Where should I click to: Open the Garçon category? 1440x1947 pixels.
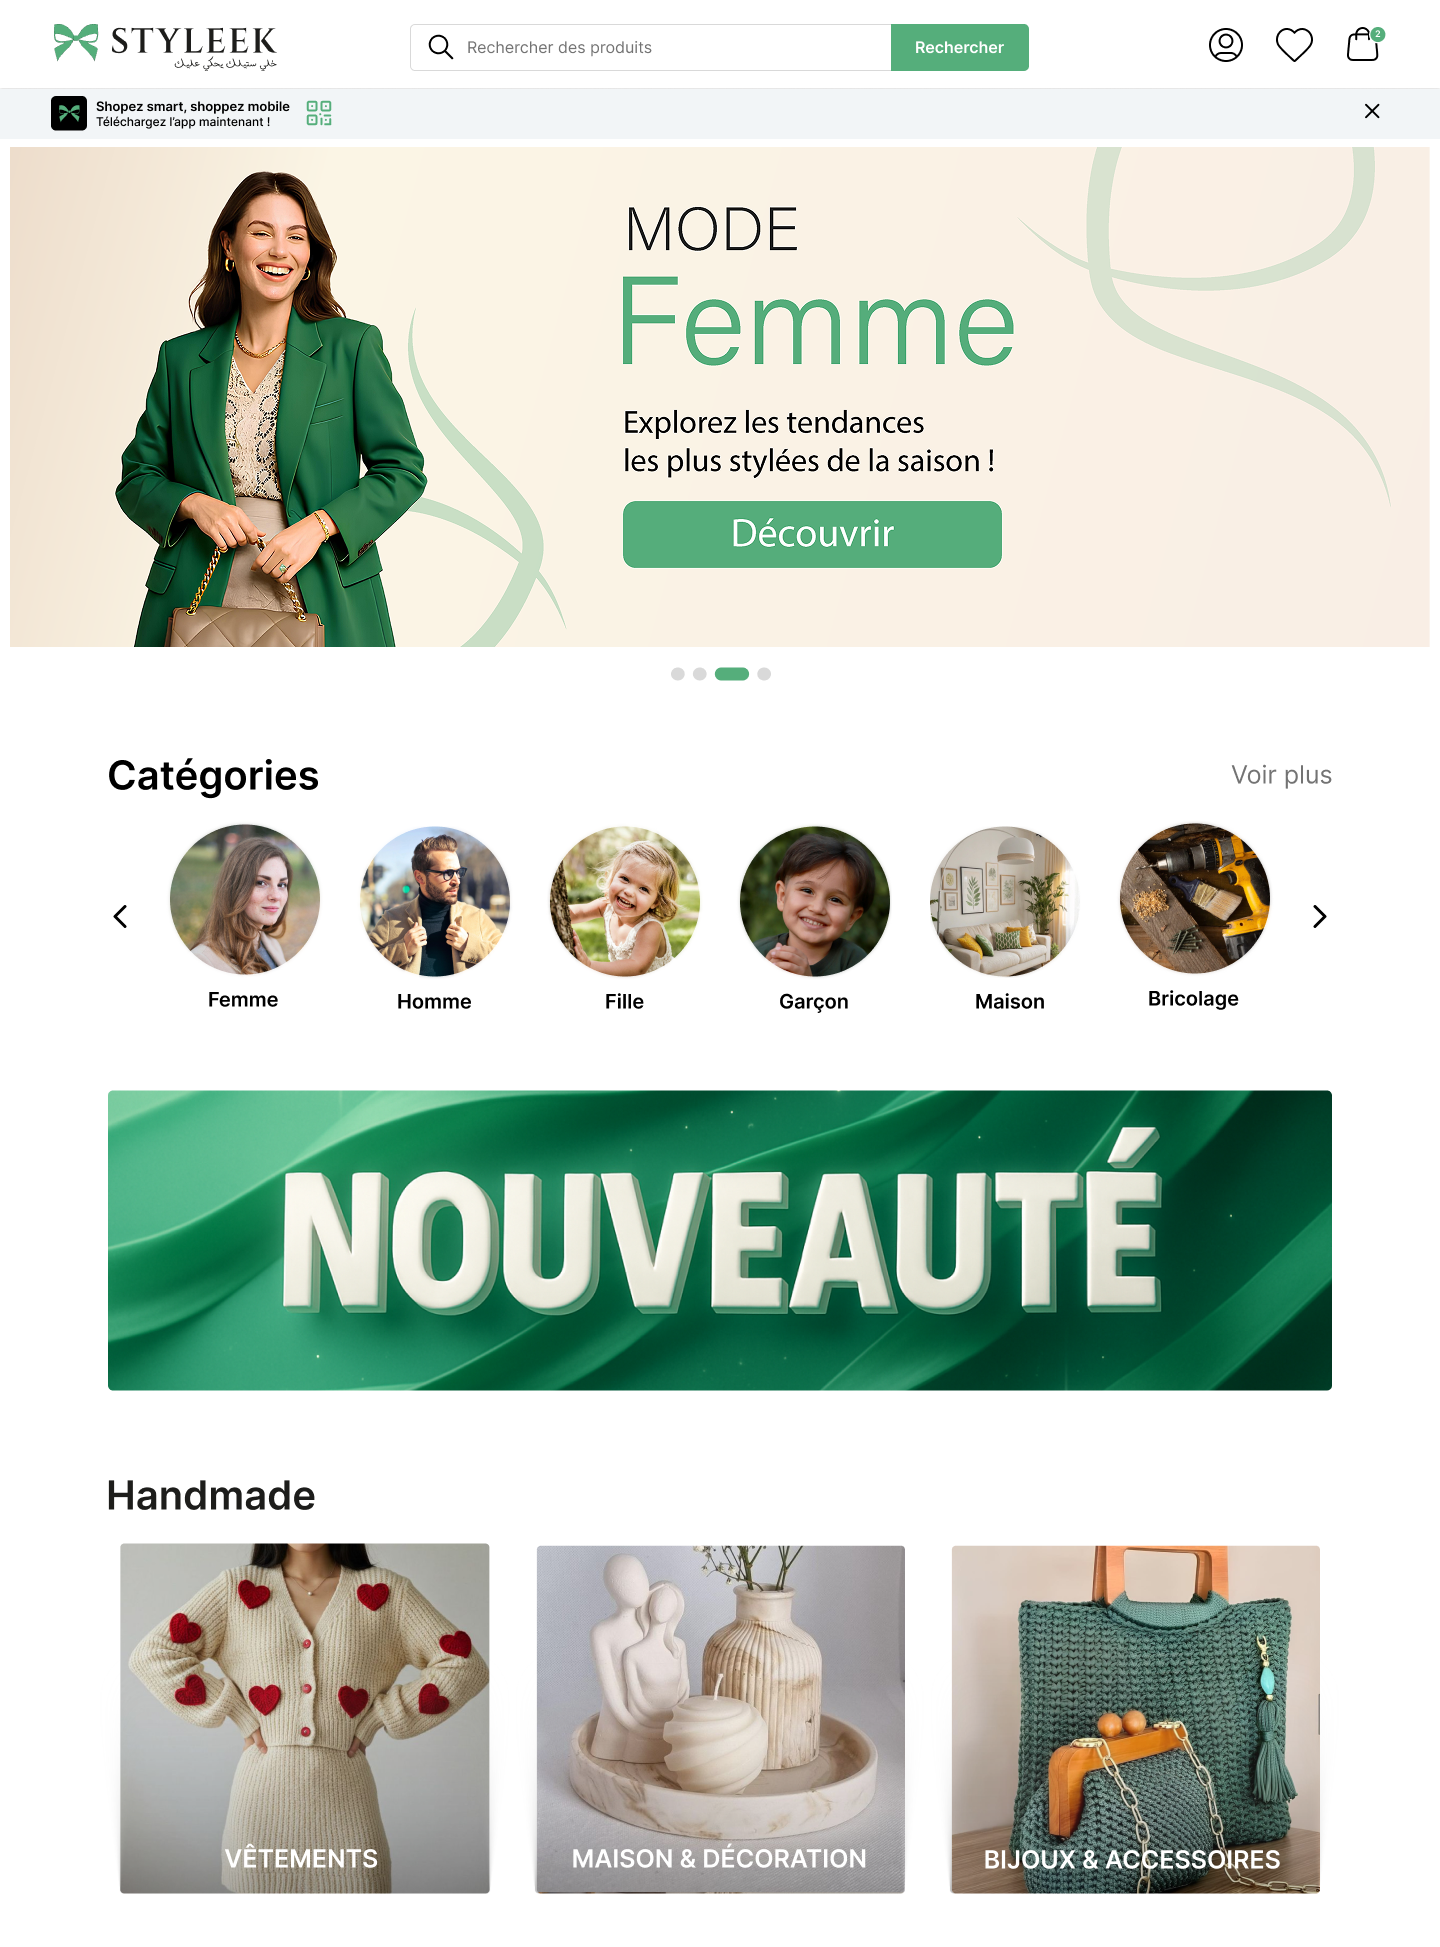(x=814, y=919)
